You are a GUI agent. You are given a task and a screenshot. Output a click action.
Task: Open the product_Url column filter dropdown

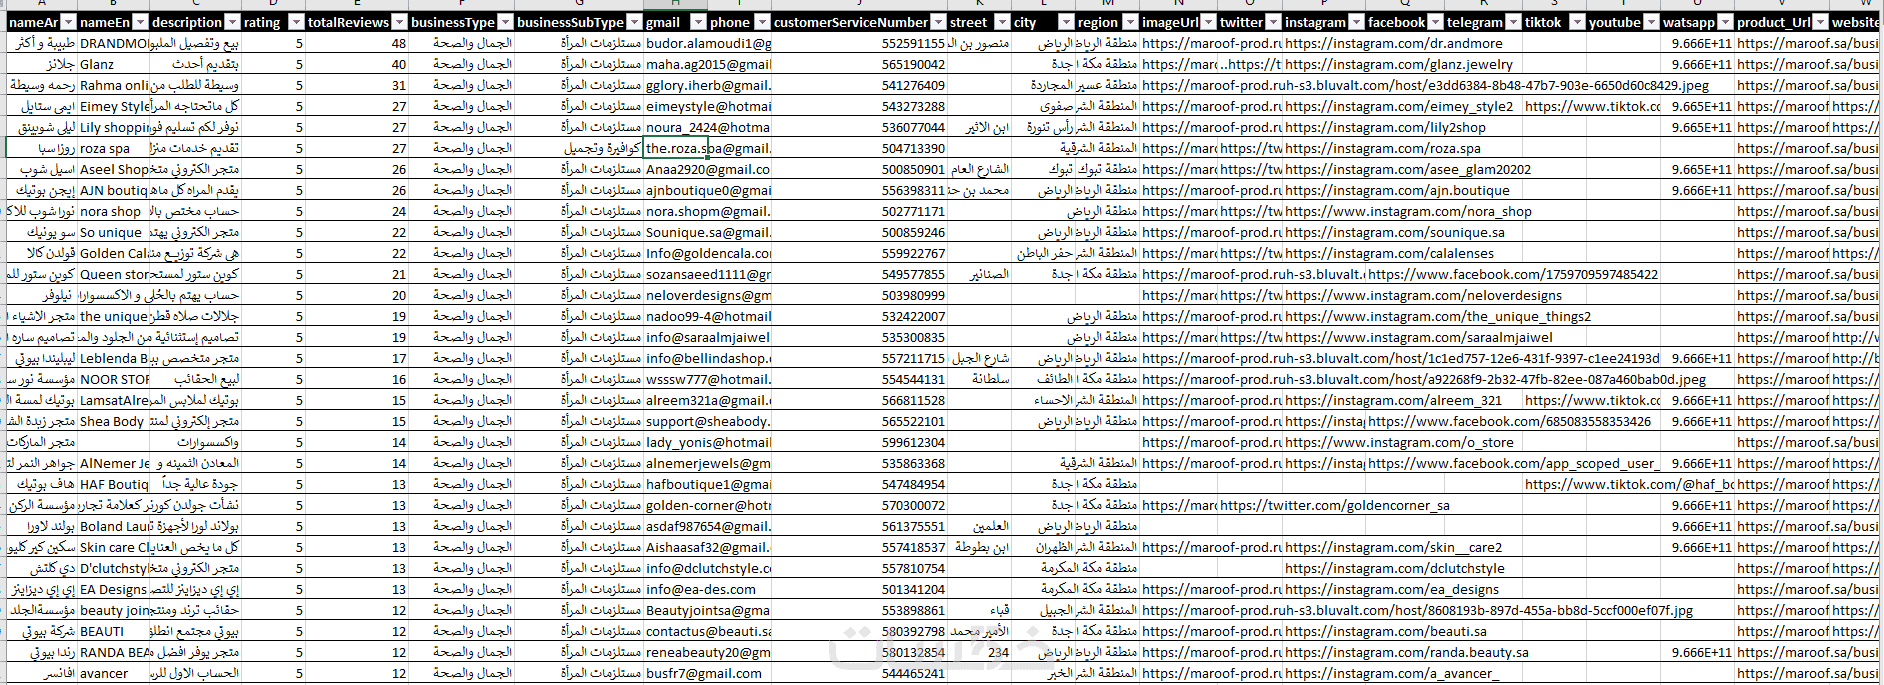tap(1821, 22)
